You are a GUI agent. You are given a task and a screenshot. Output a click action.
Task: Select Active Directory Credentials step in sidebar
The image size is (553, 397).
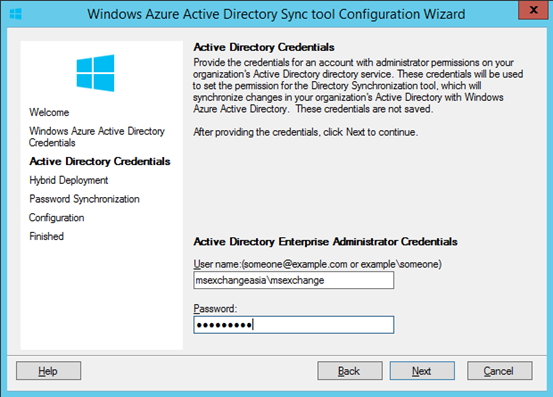point(100,161)
